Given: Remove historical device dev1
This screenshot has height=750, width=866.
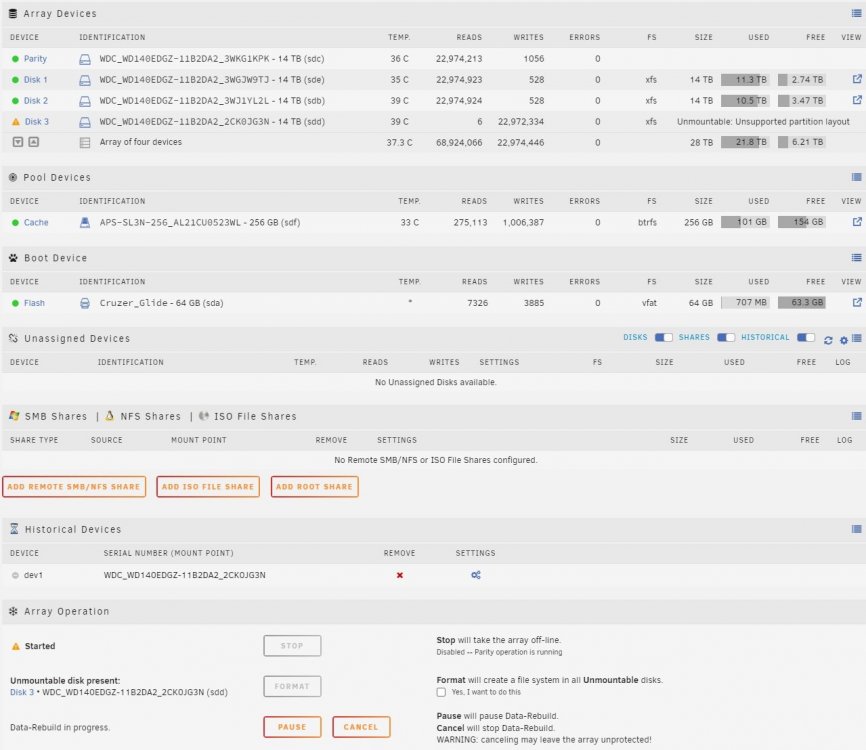Looking at the screenshot, I should 399,575.
